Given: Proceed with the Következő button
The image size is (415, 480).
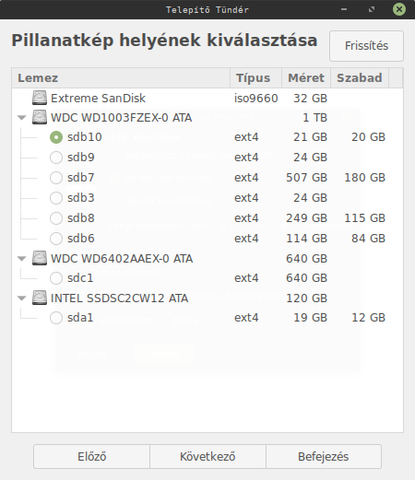Looking at the screenshot, I should click(208, 456).
